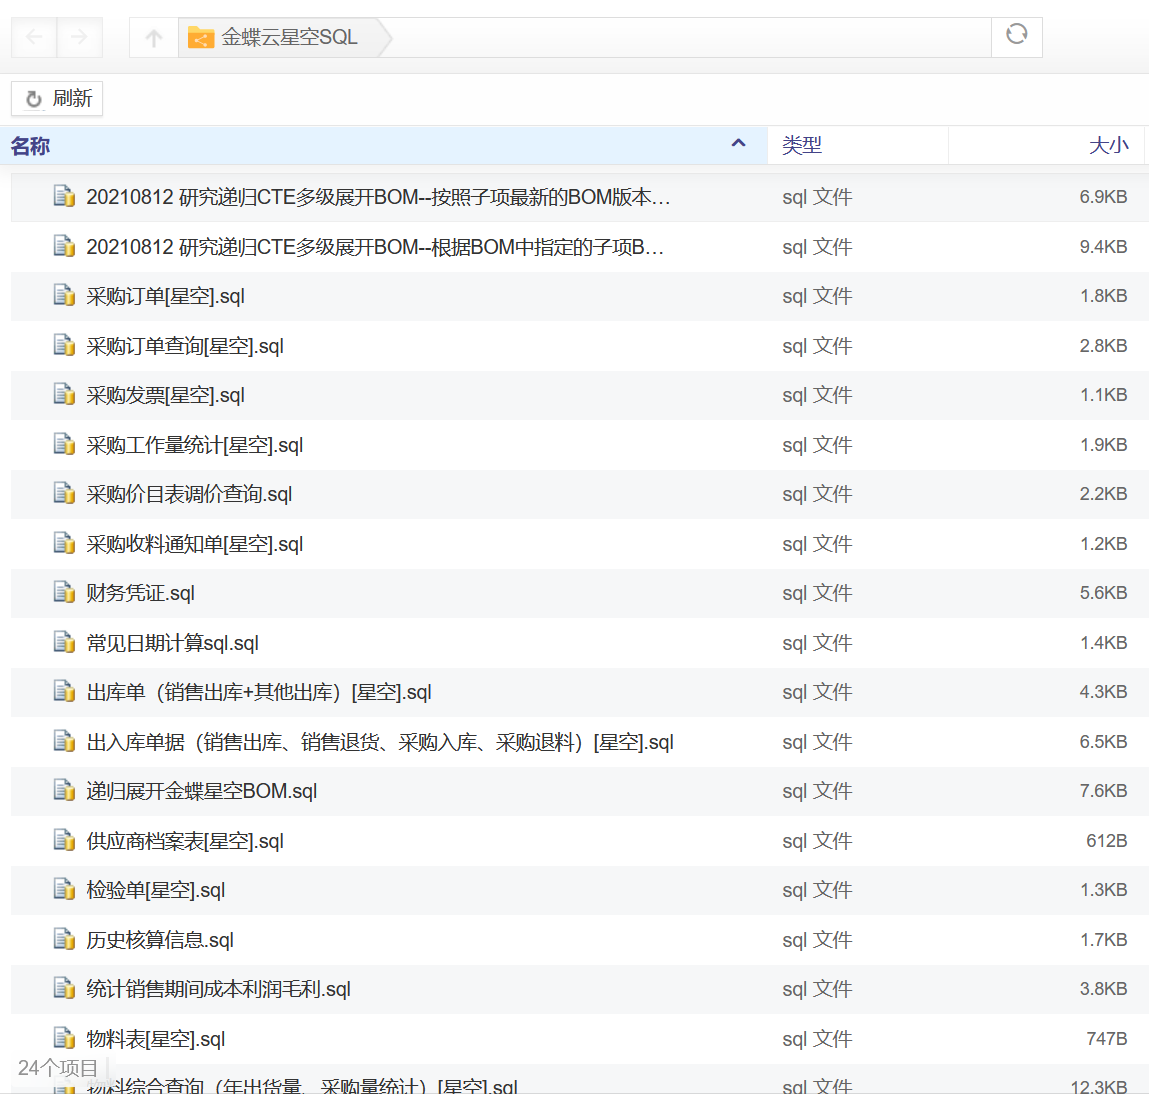
Task: Click the 4.3KB size value
Action: [1103, 691]
